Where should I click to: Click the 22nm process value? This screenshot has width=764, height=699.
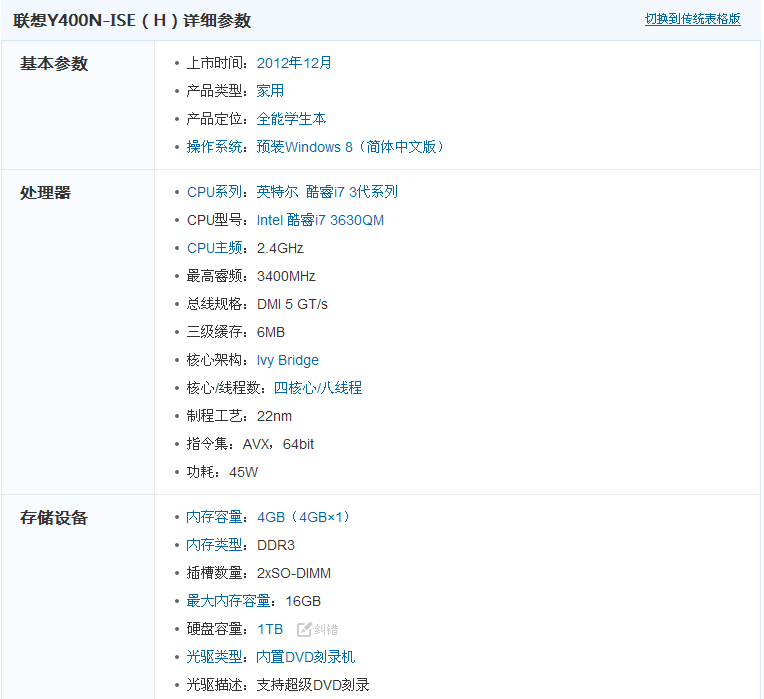(274, 416)
